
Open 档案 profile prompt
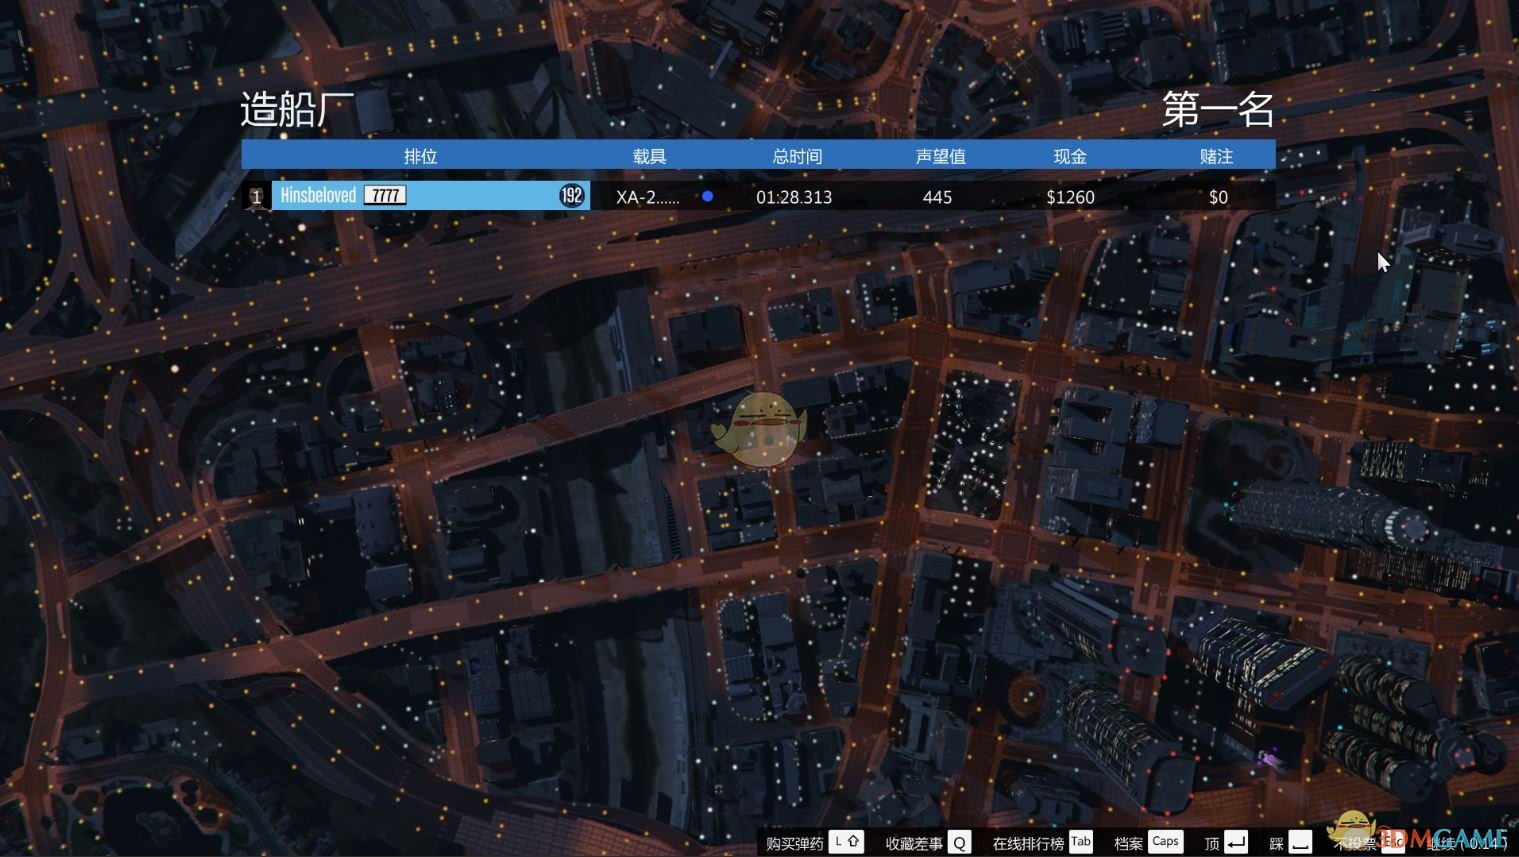1128,843
